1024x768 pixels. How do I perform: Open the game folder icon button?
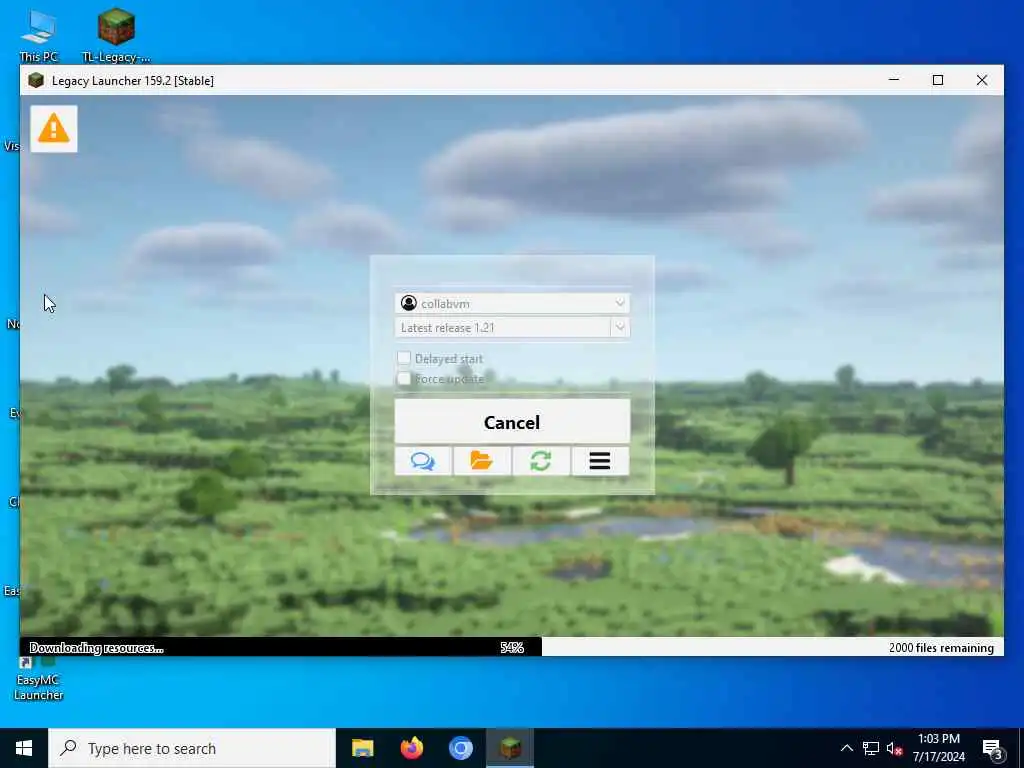point(482,461)
